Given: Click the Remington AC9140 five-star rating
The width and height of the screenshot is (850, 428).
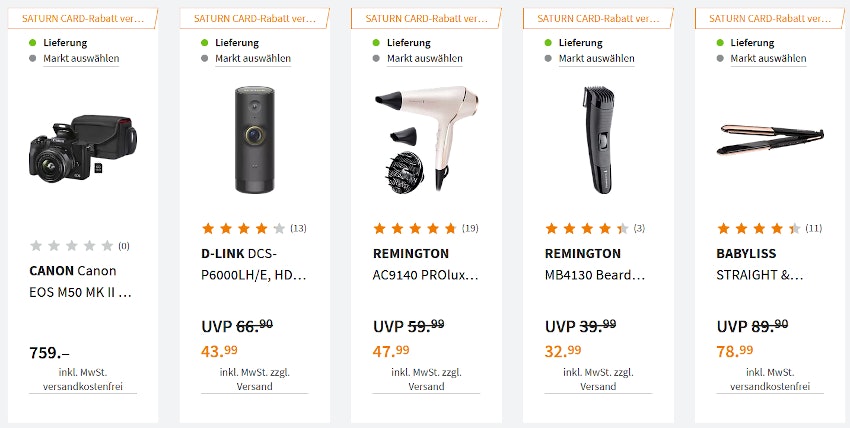Looking at the screenshot, I should (x=415, y=228).
